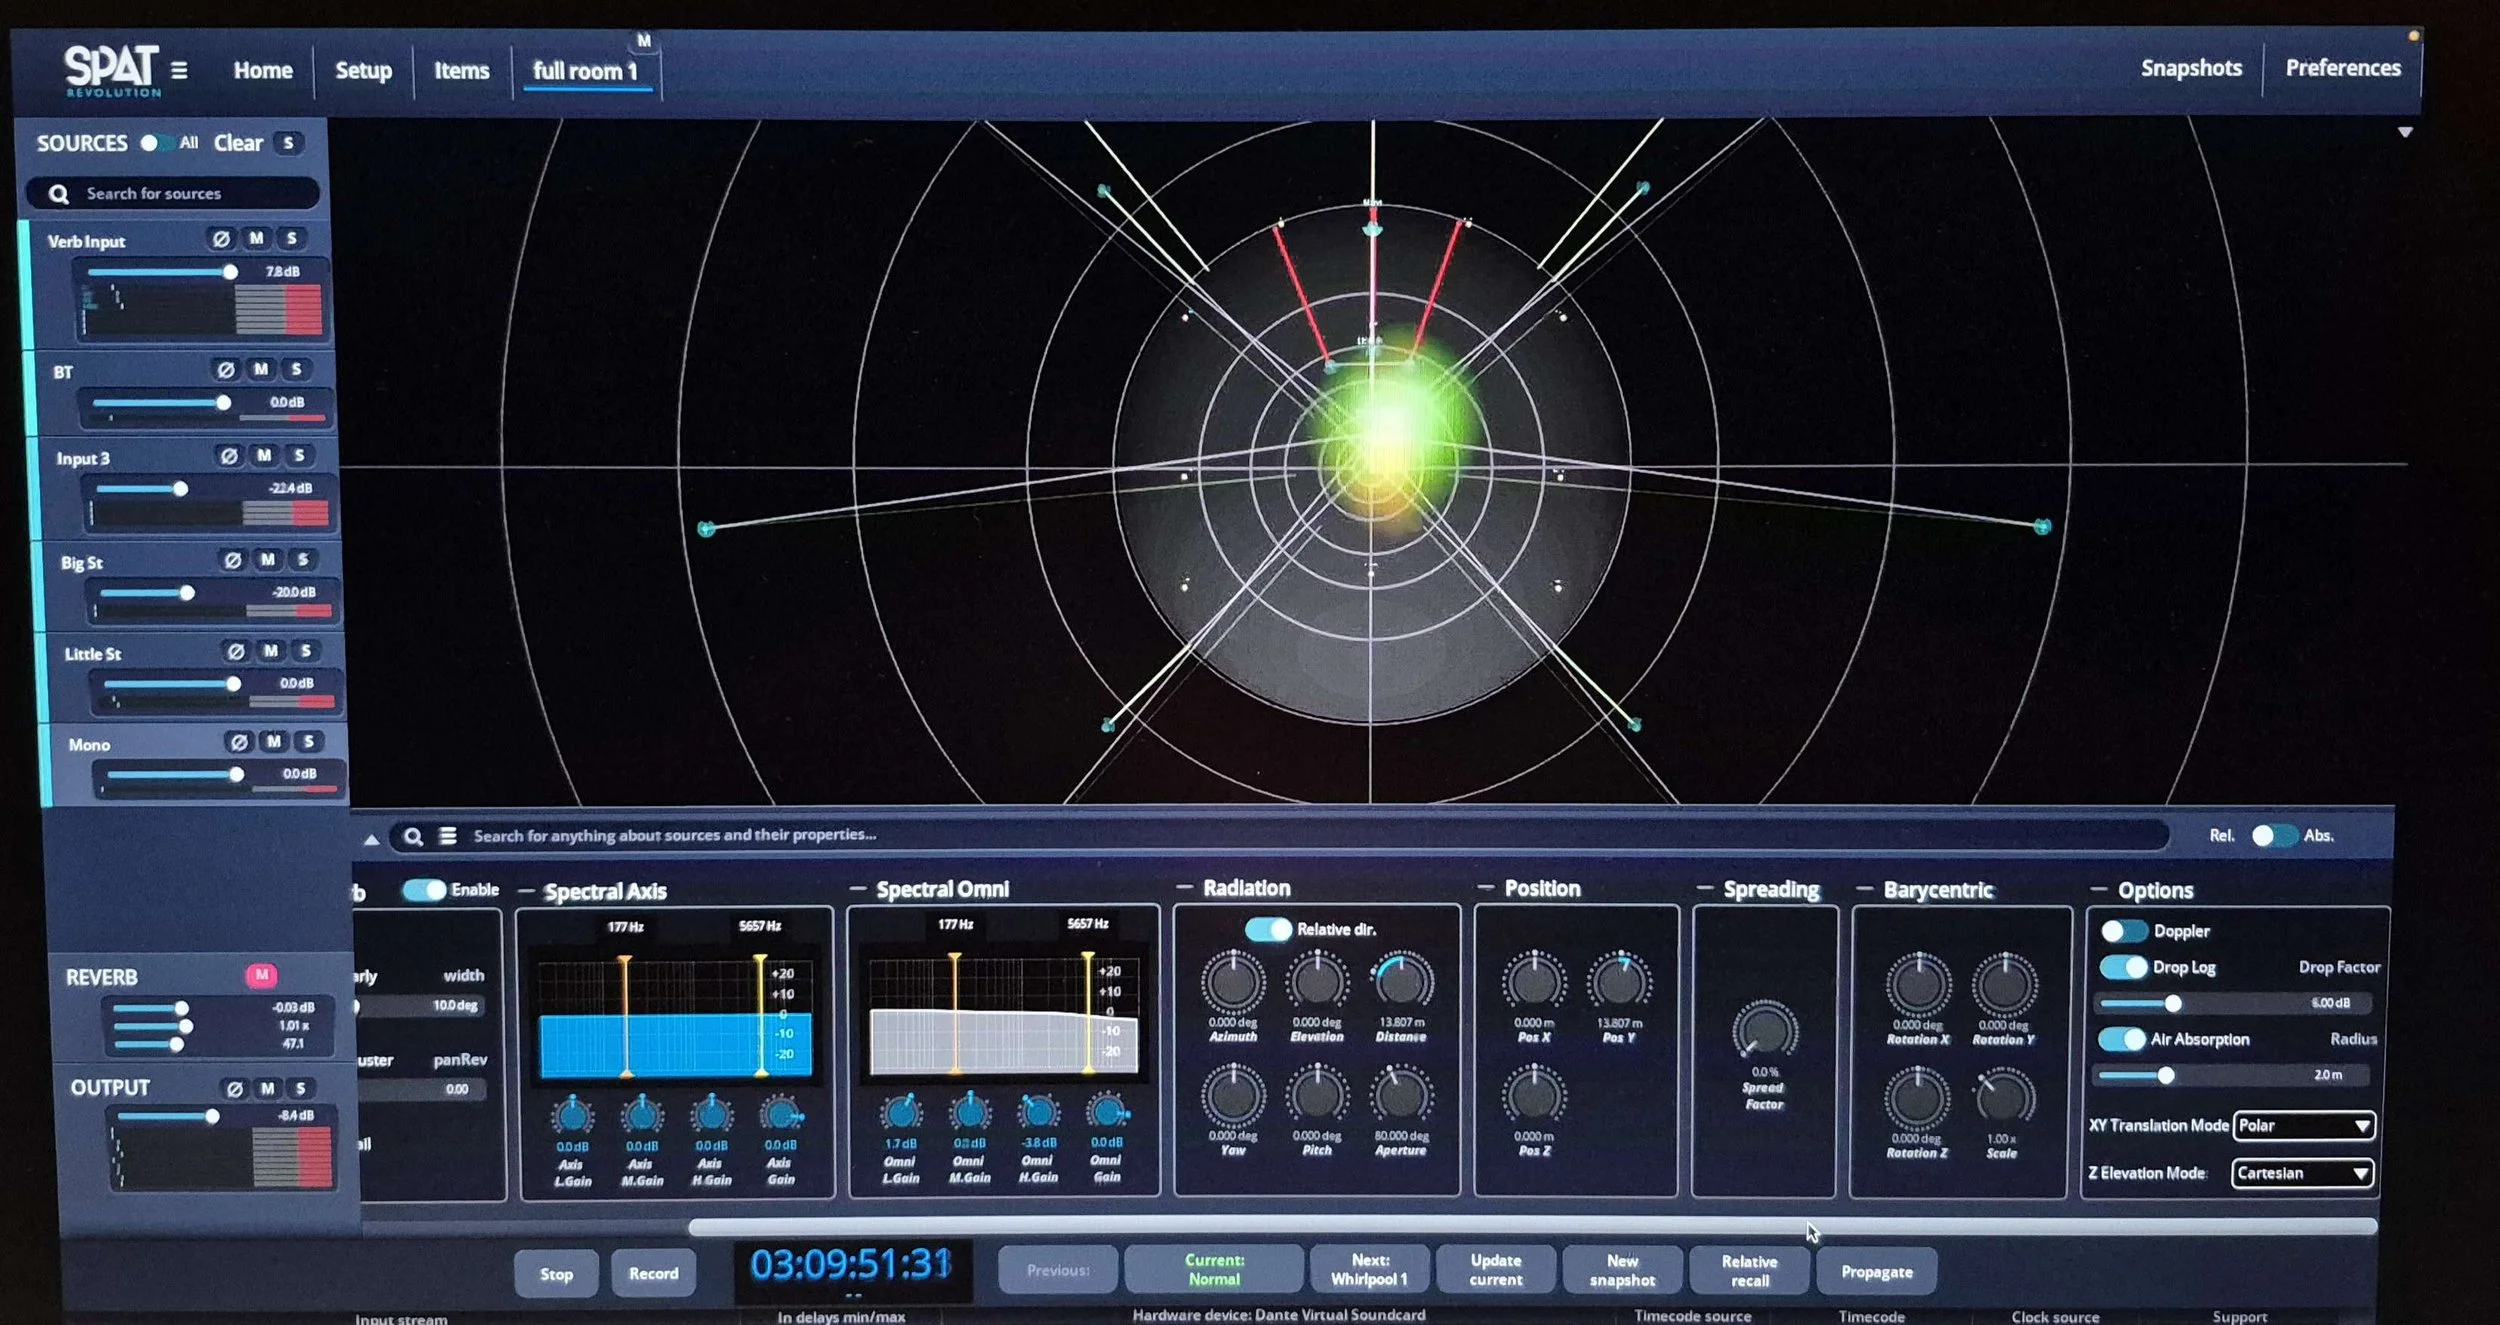Create a New snapshot
2500x1325 pixels.
1621,1269
